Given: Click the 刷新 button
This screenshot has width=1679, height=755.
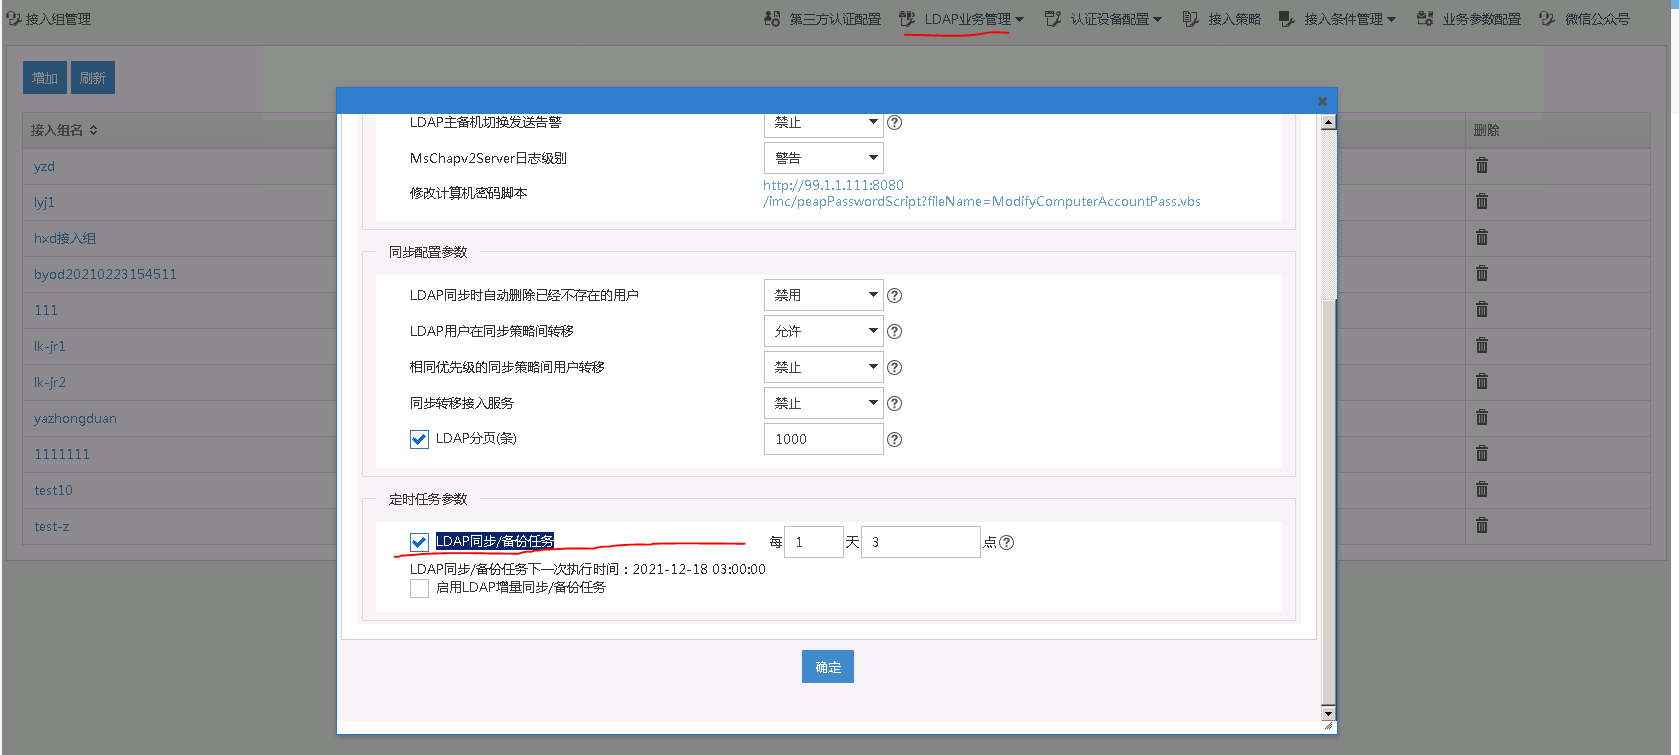Looking at the screenshot, I should pyautogui.click(x=93, y=78).
